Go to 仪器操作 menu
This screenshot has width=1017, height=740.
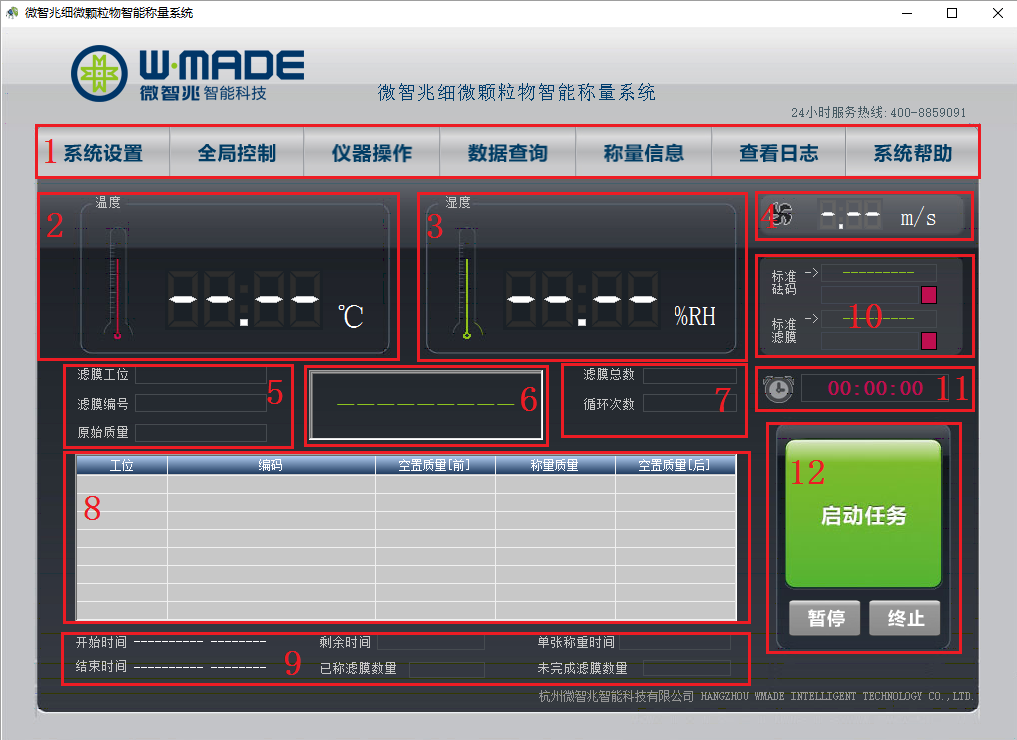[x=372, y=153]
